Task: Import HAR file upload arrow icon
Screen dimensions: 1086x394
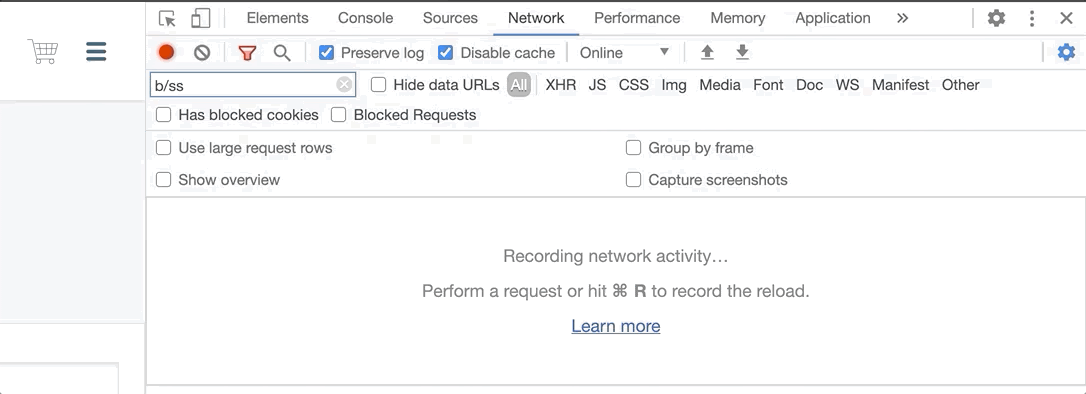Action: click(707, 53)
